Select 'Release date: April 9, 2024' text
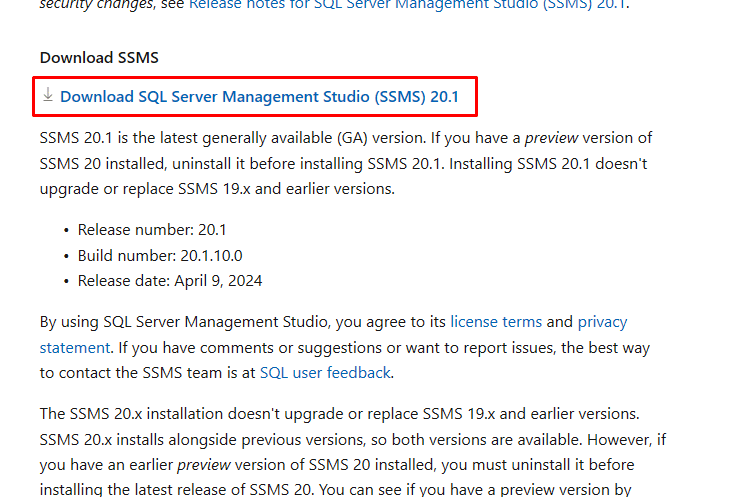Image resolution: width=746 pixels, height=497 pixels. (x=170, y=281)
